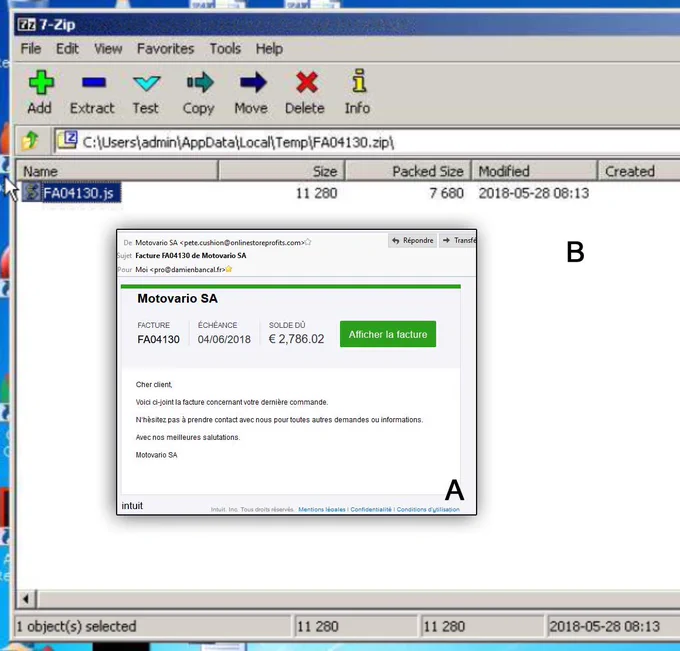Screen dimensions: 680x651
Task: Open the Confidentialité link
Action: pyautogui.click(x=371, y=509)
